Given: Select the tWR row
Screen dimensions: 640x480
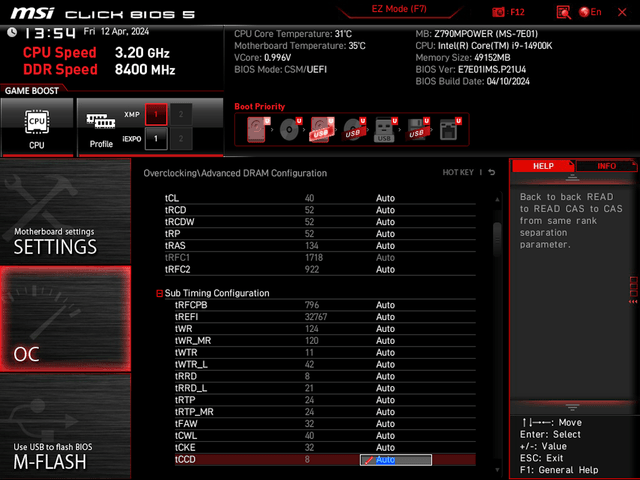Looking at the screenshot, I should (325, 329).
